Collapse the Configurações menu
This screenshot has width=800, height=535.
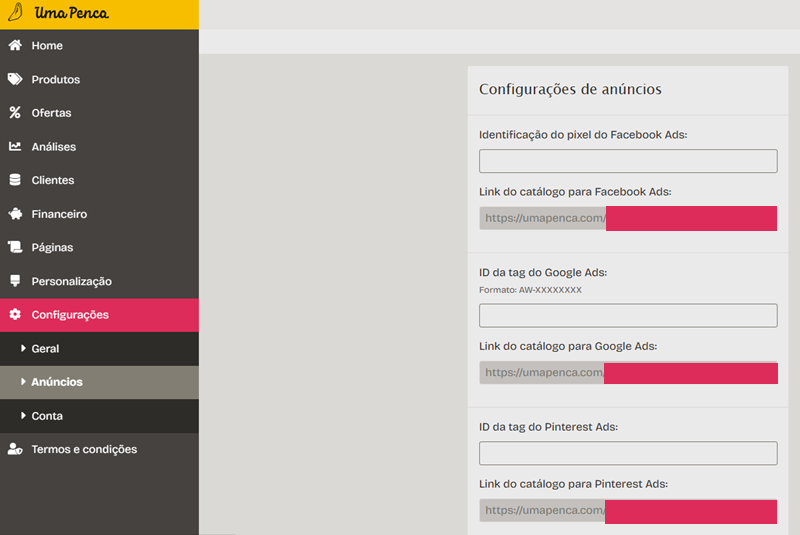pyautogui.click(x=99, y=315)
